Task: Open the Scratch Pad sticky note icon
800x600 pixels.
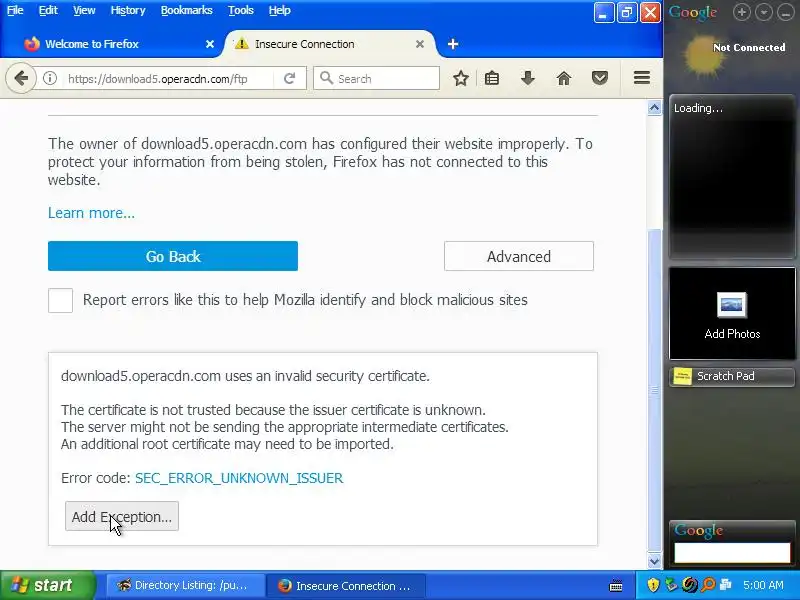Action: click(x=682, y=377)
